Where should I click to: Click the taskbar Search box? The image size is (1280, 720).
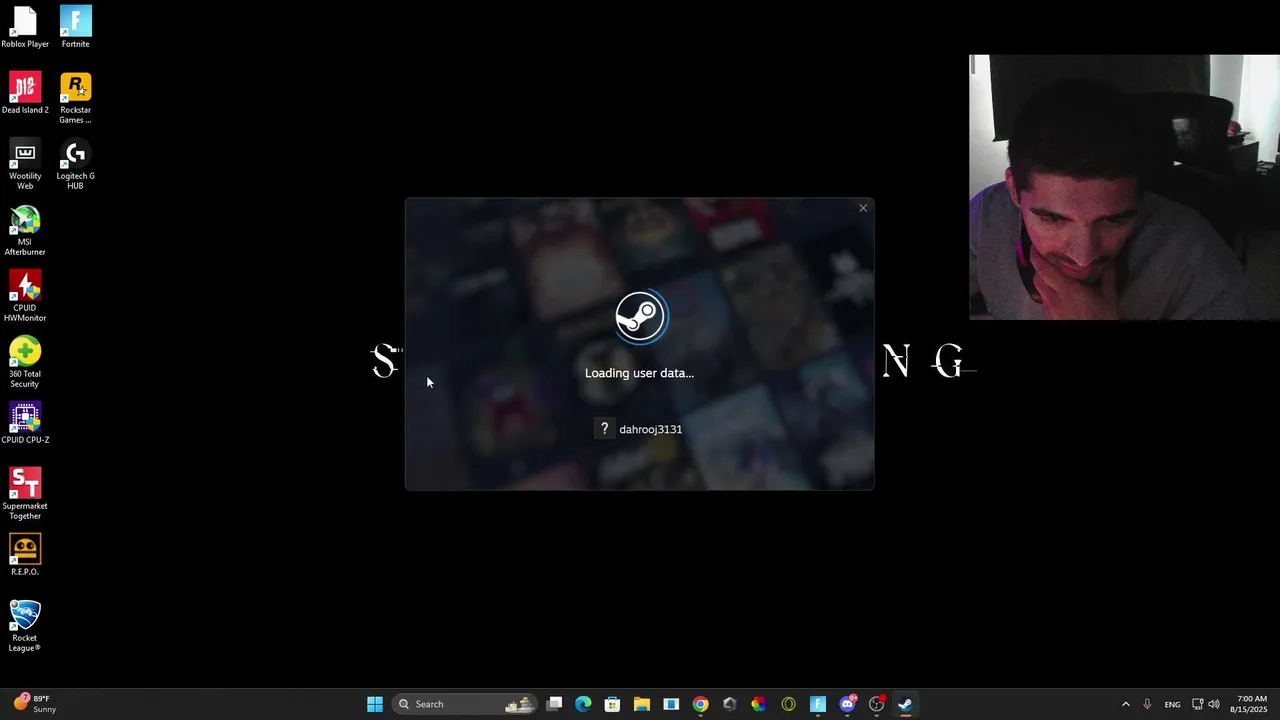pyautogui.click(x=465, y=704)
